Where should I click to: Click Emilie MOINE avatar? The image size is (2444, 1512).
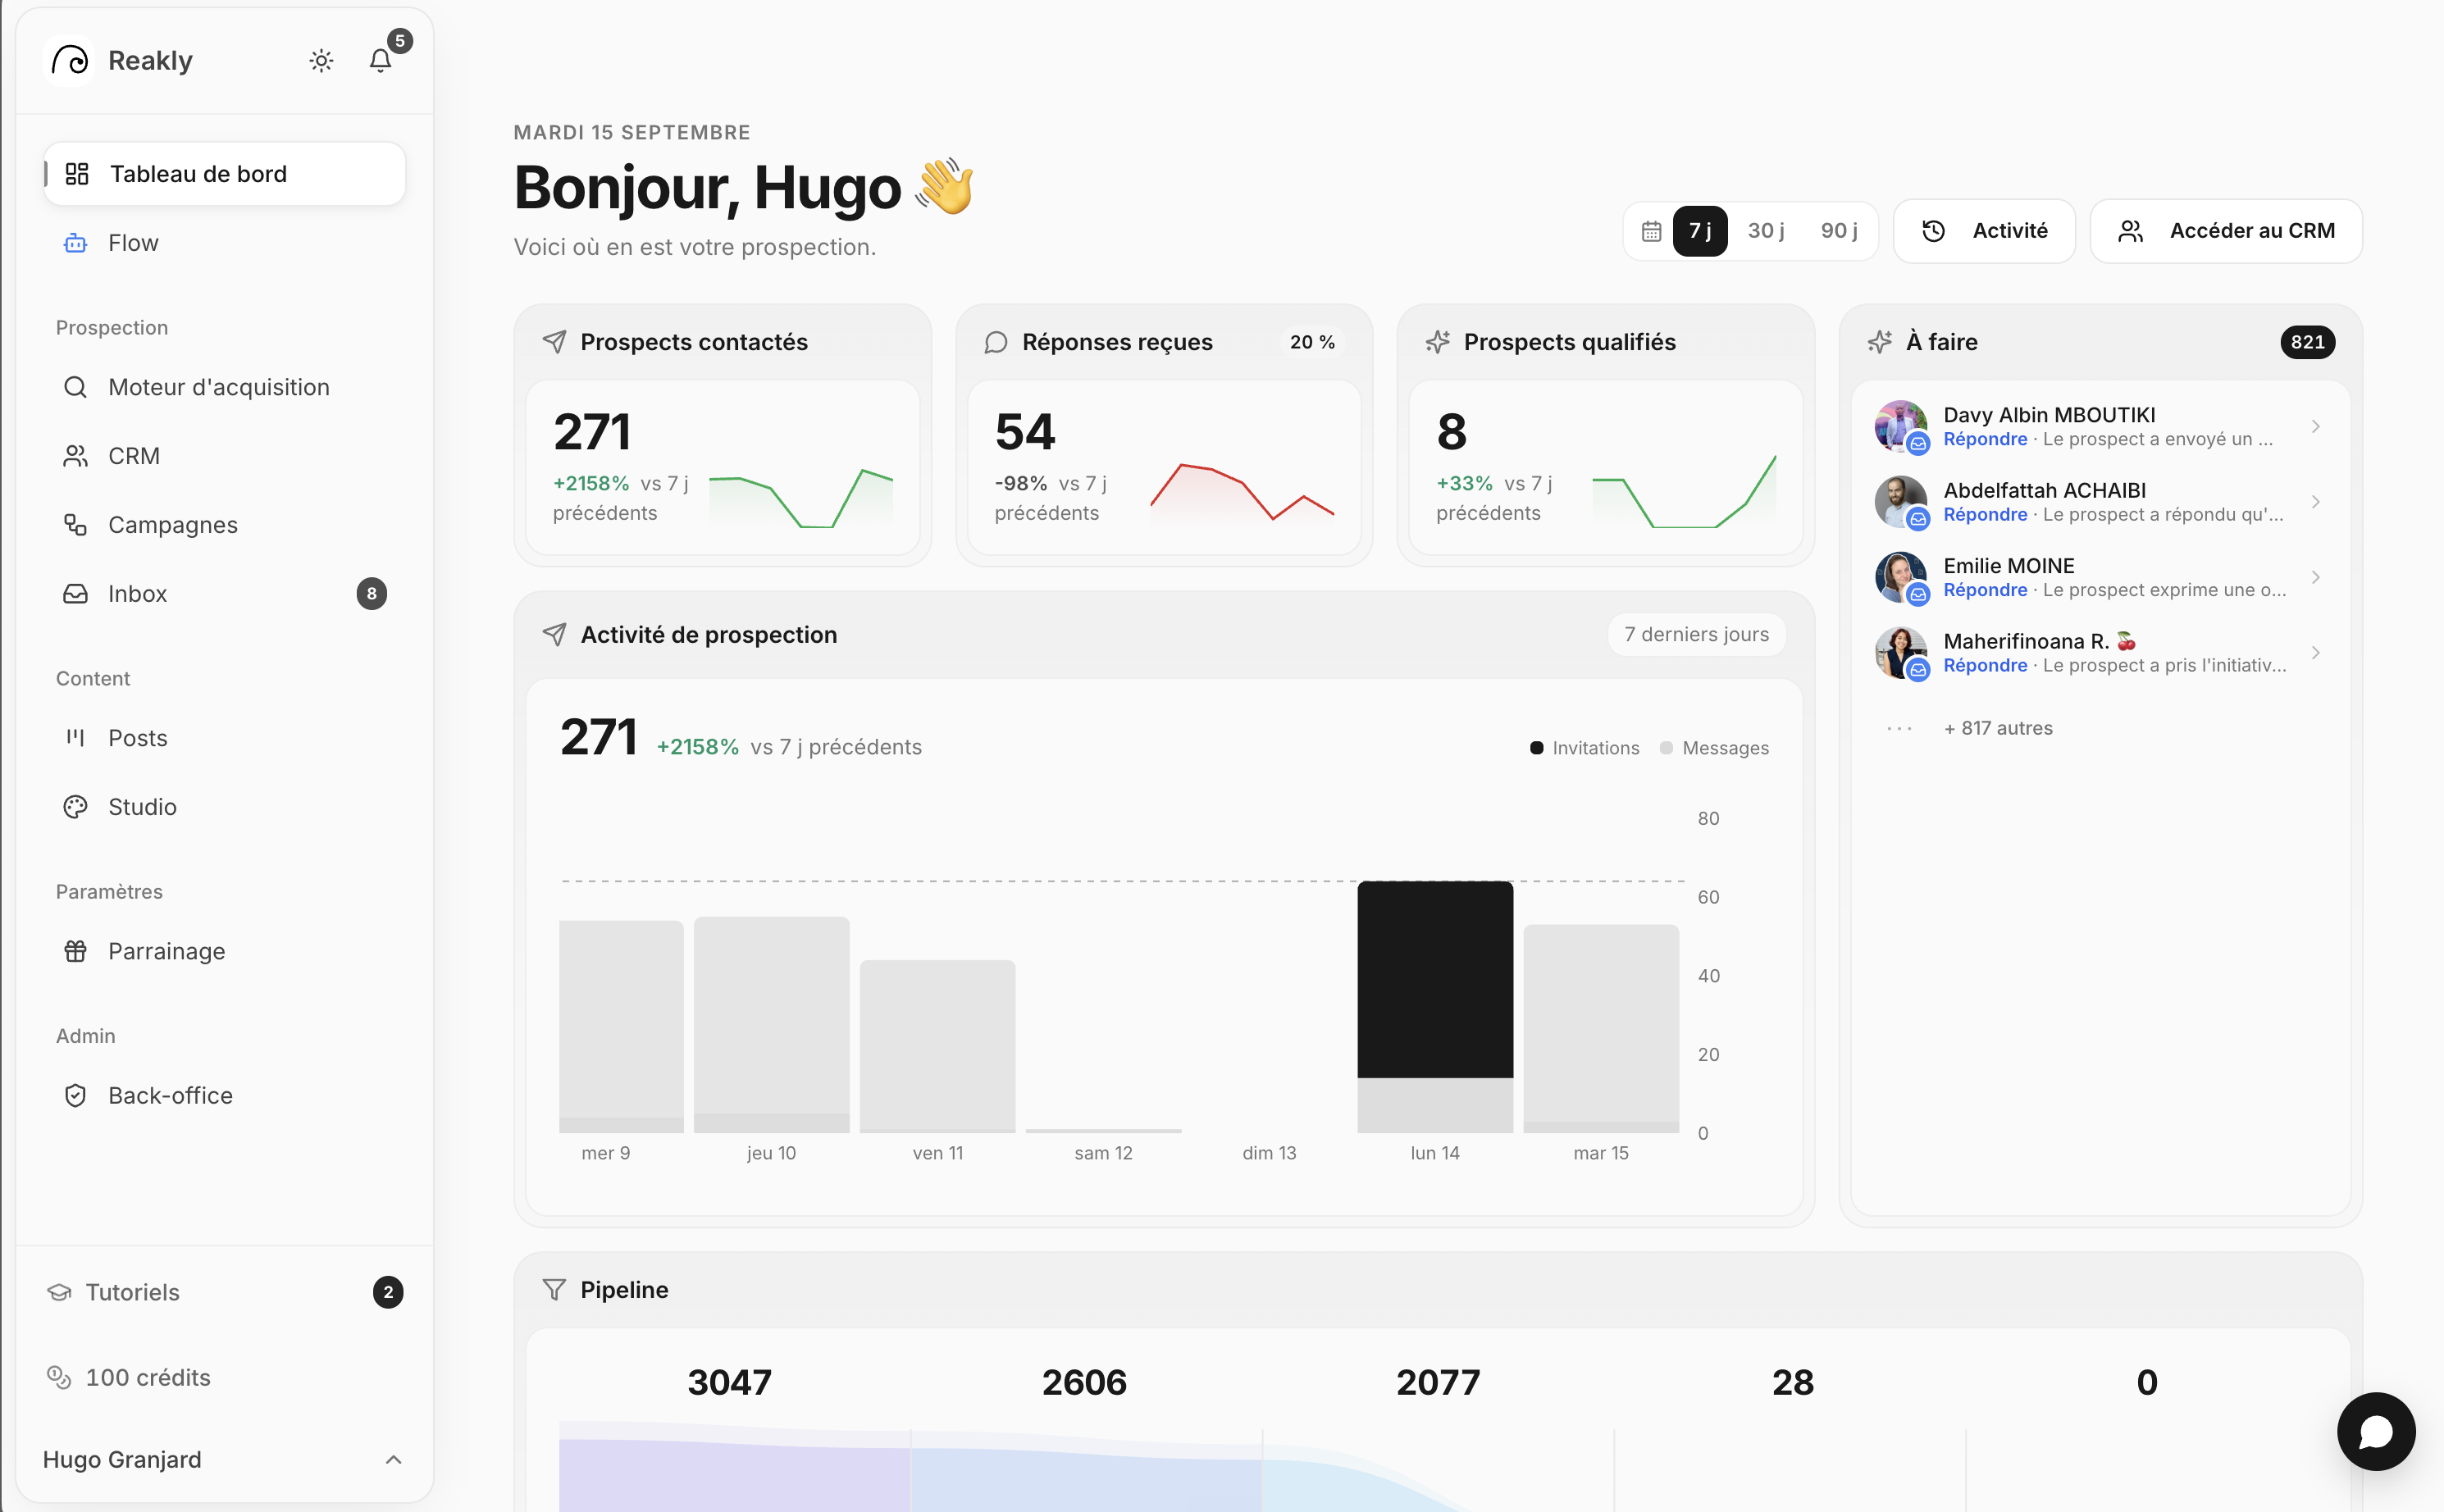pos(1900,578)
